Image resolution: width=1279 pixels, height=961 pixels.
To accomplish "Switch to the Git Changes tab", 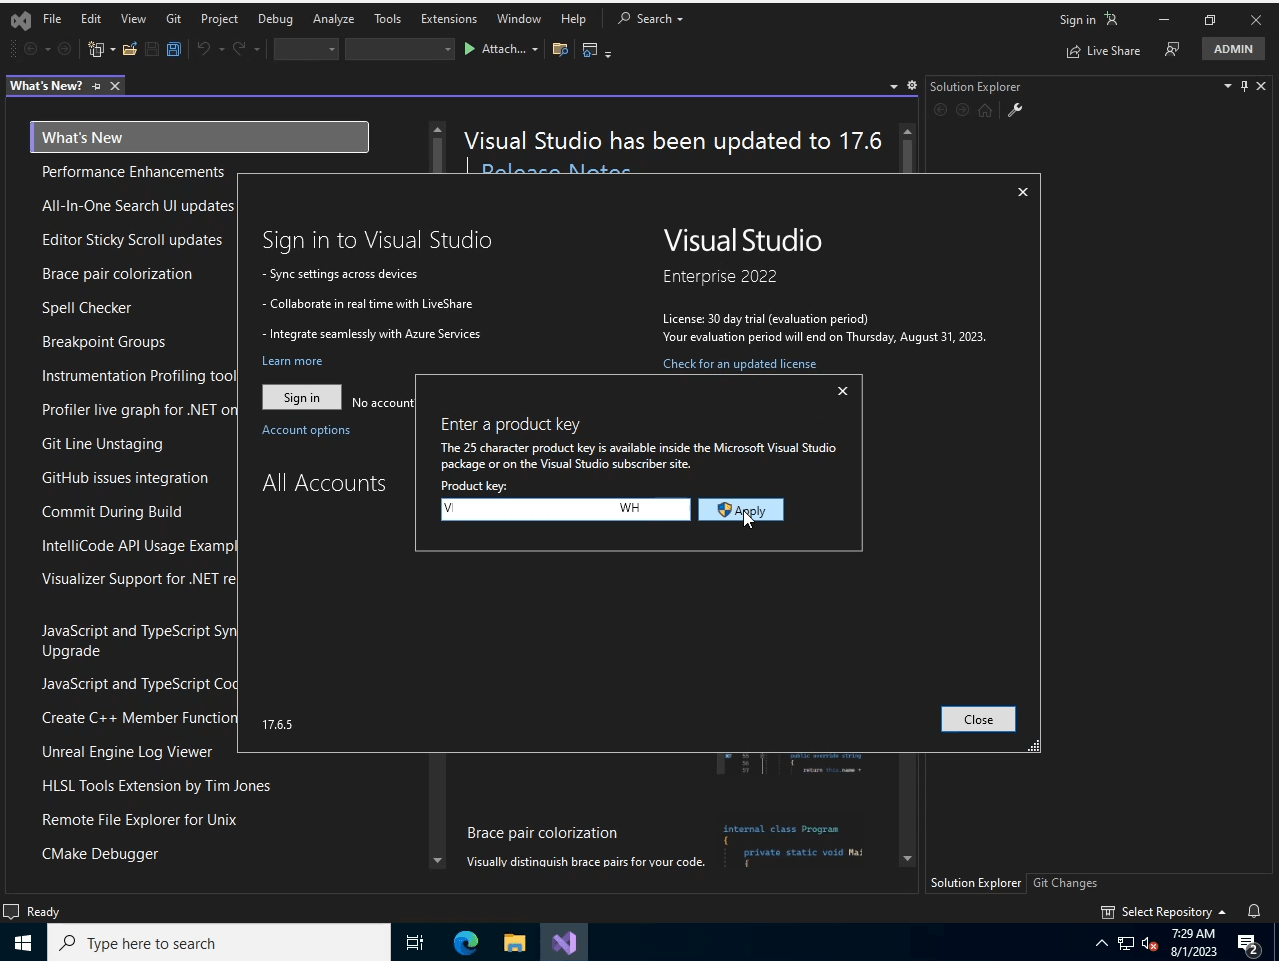I will 1064,883.
